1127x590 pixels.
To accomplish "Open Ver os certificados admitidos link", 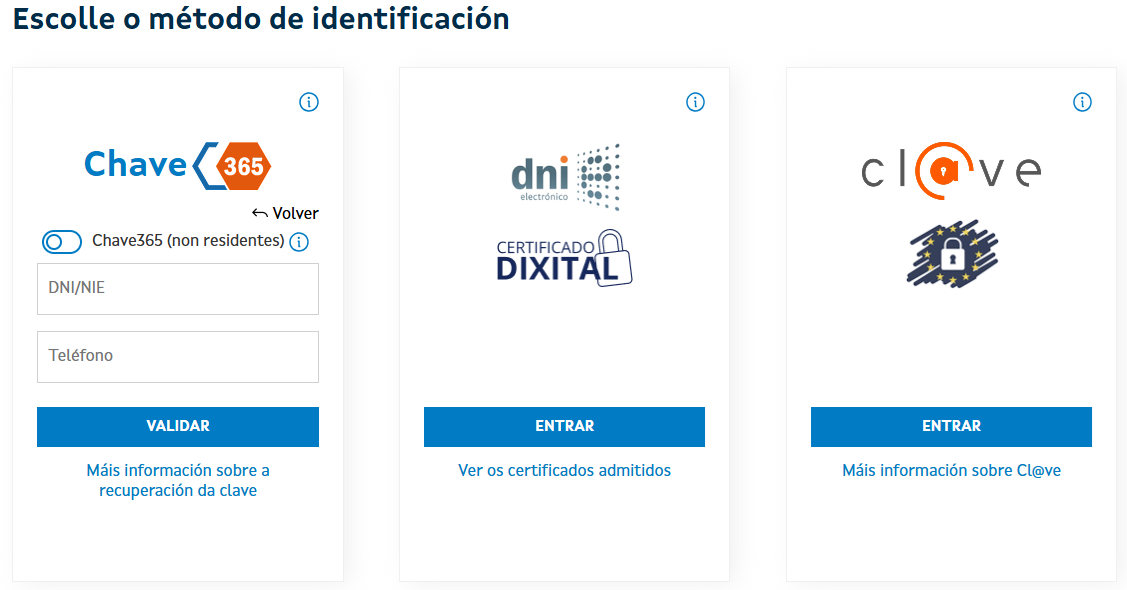I will tap(565, 470).
